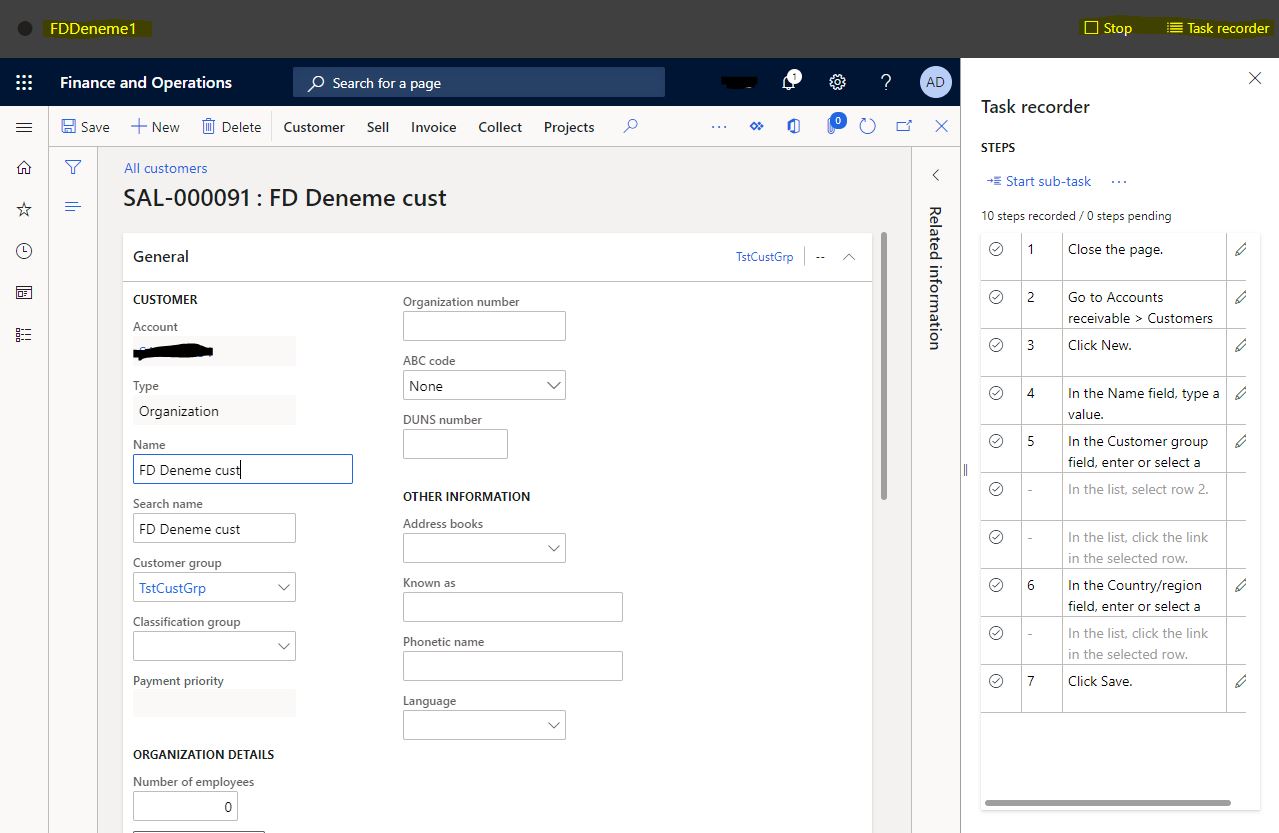Image resolution: width=1279 pixels, height=833 pixels.
Task: Expand the Related information pane
Action: click(936, 175)
